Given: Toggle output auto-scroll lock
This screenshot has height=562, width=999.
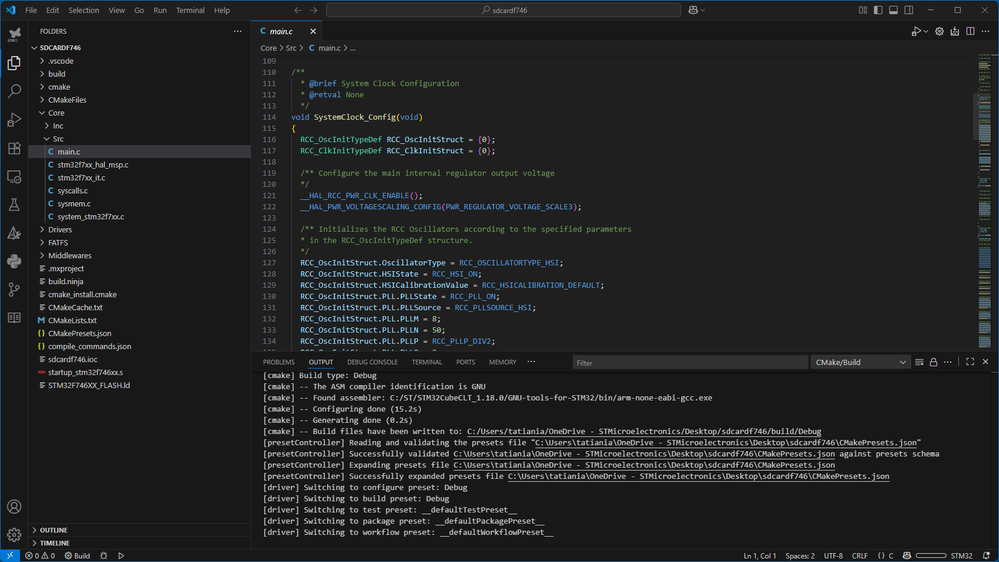Looking at the screenshot, I should click(933, 362).
